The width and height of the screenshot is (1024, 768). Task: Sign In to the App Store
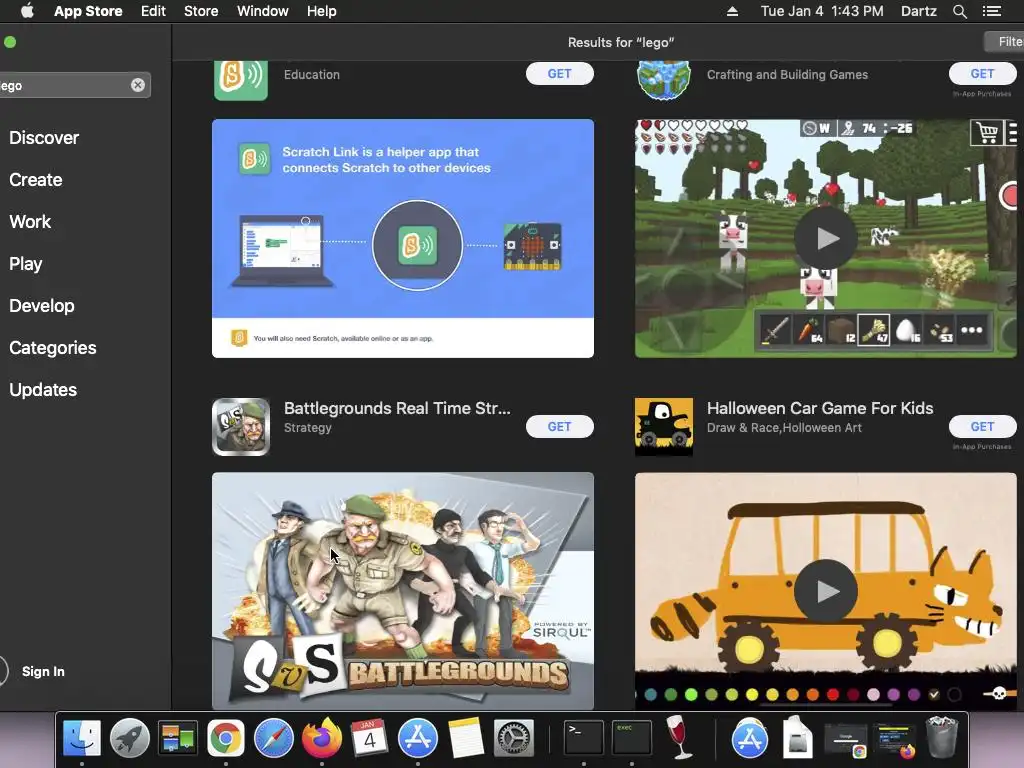(43, 671)
